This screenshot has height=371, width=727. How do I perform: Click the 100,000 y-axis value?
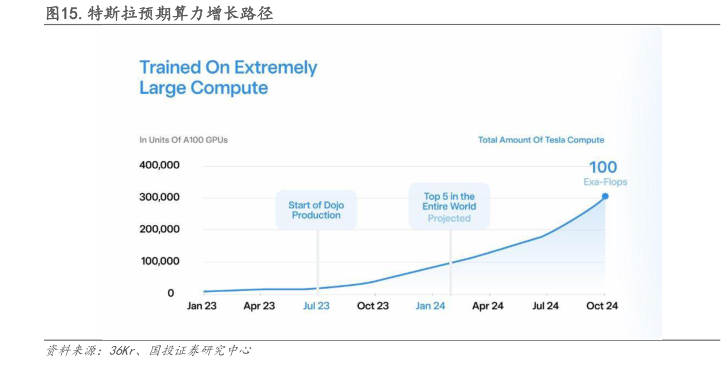[x=160, y=261]
